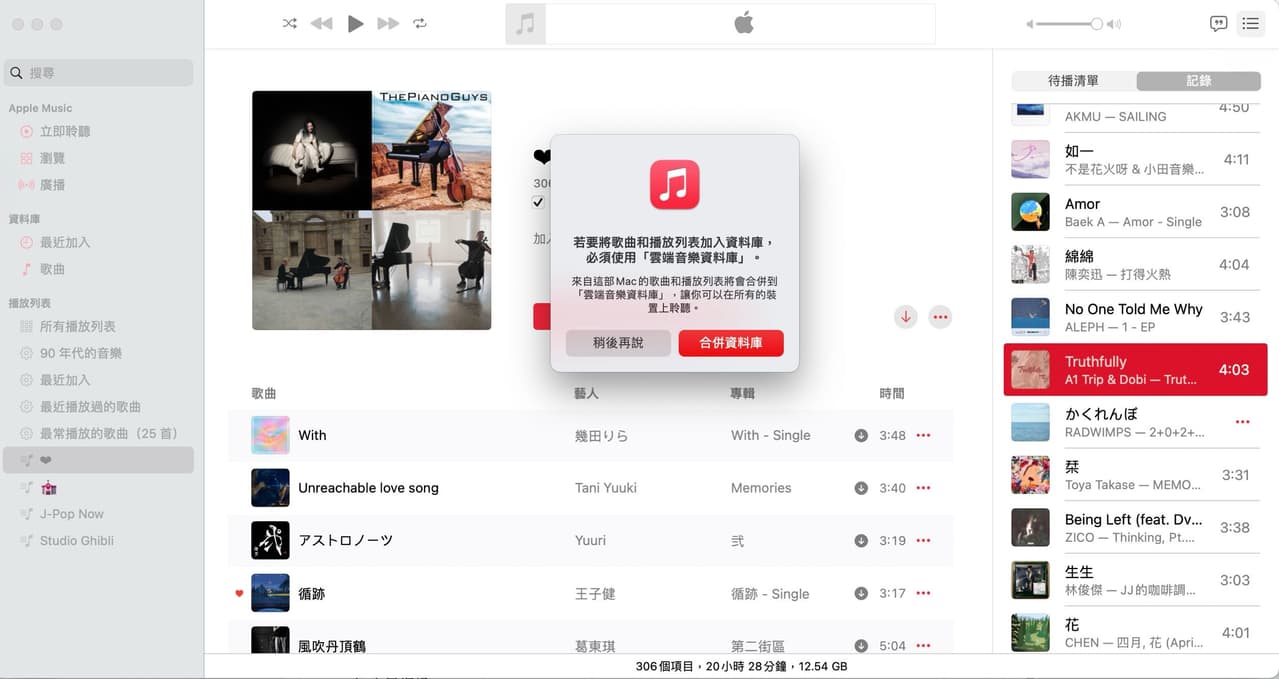Toggle shuffle playback

coord(290,24)
